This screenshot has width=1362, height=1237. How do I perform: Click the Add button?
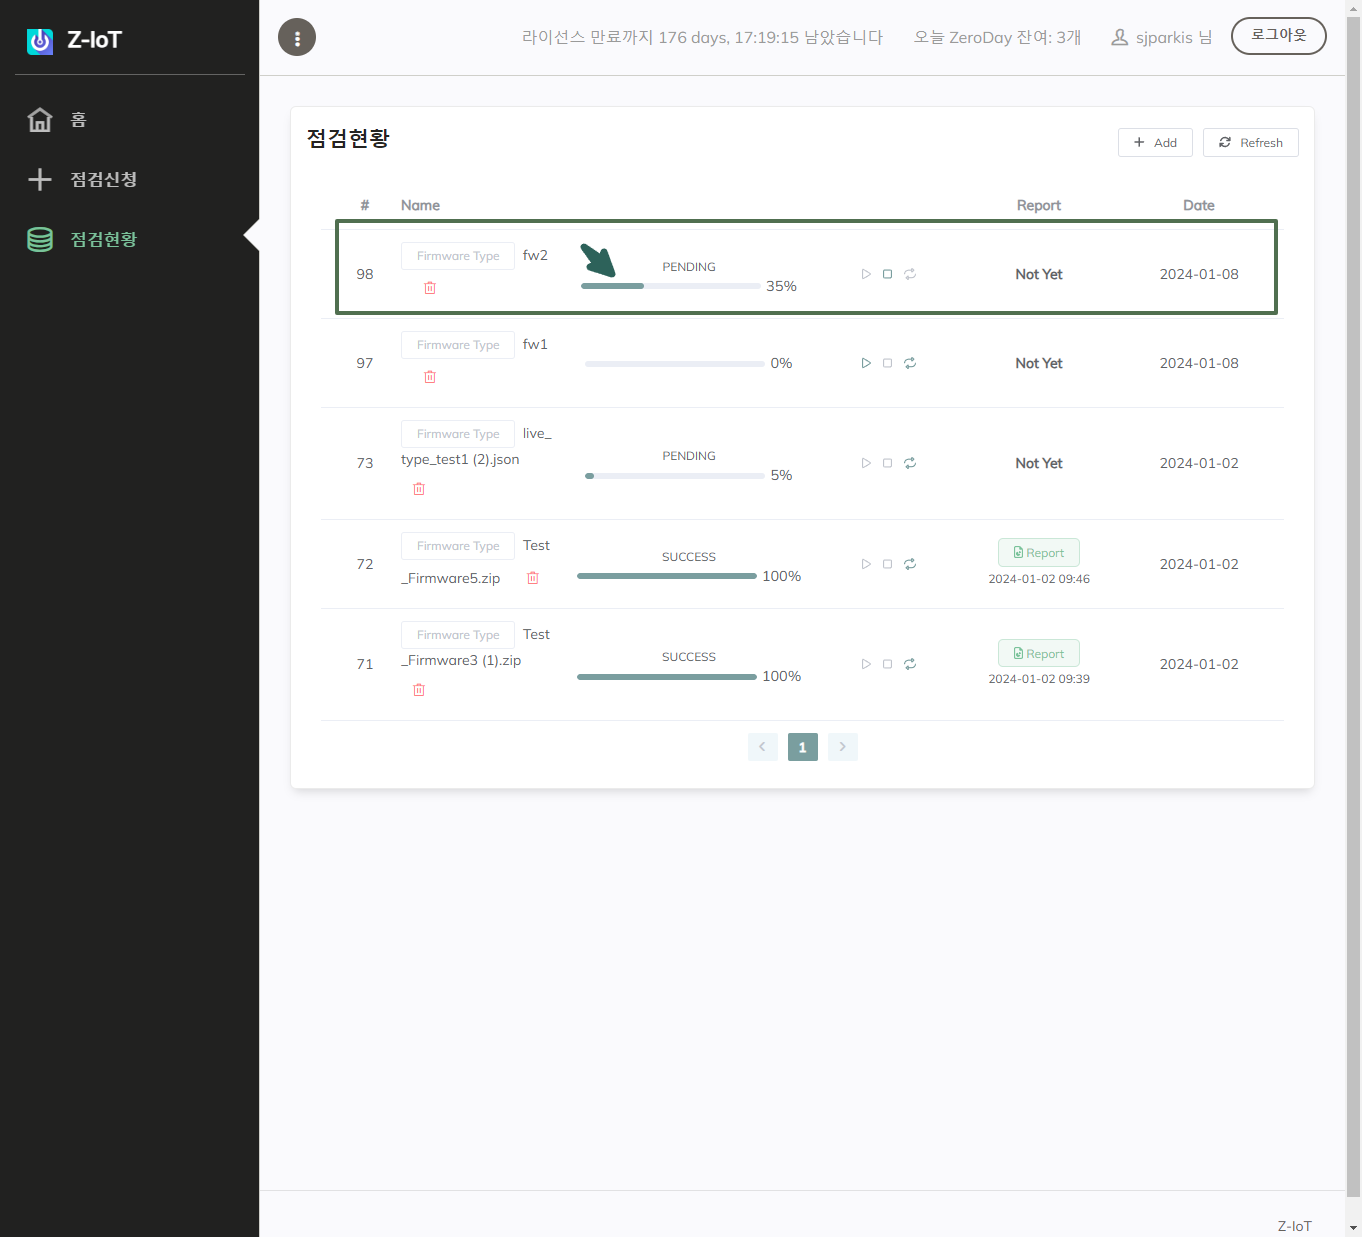point(1155,143)
